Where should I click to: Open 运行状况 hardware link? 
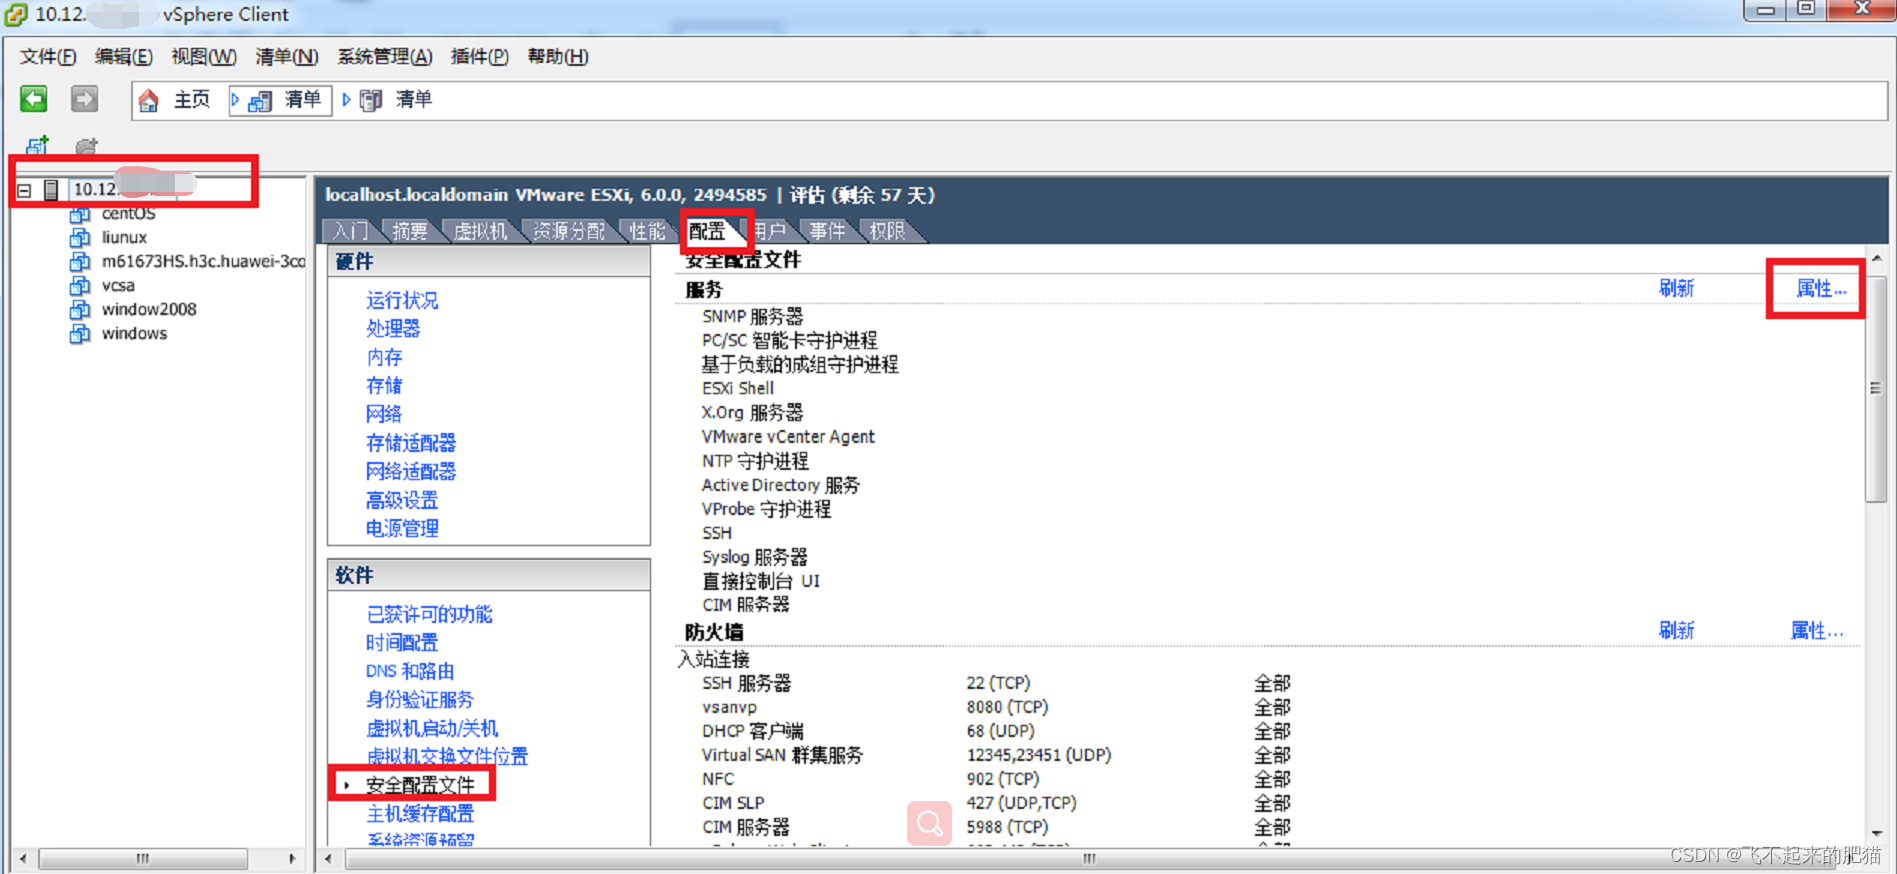(402, 300)
